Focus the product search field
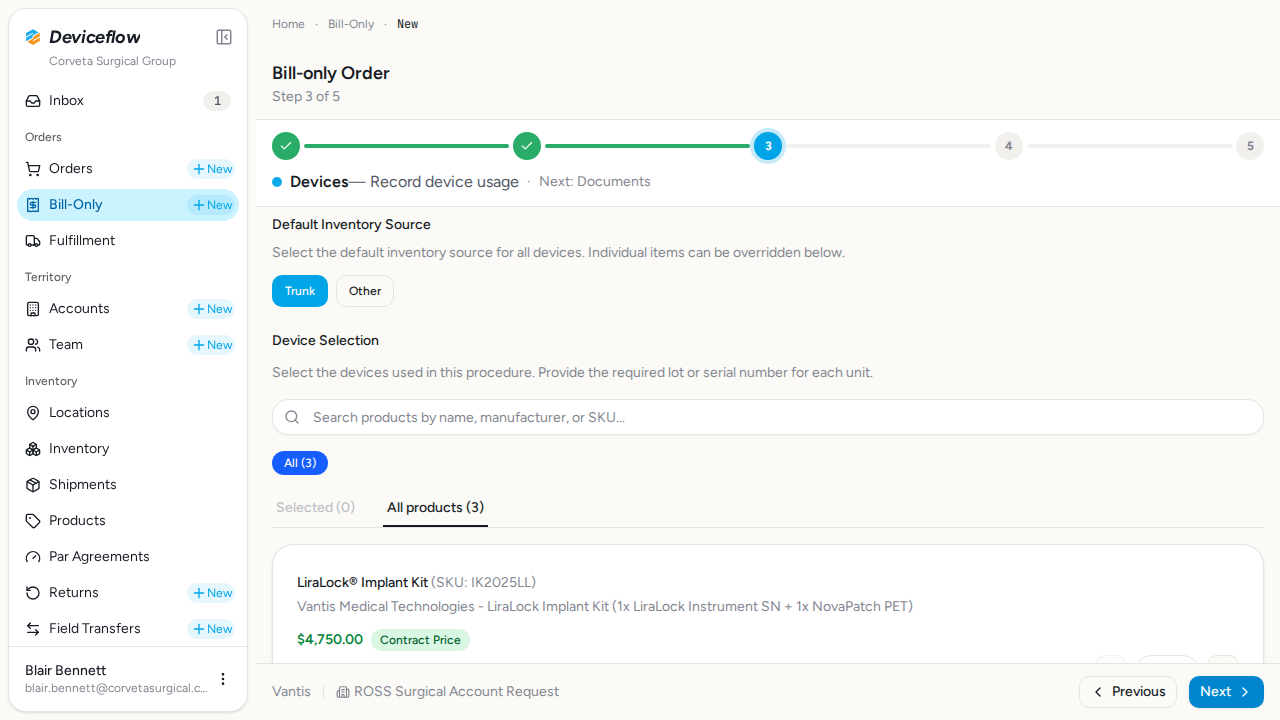1280x720 pixels. click(x=768, y=417)
